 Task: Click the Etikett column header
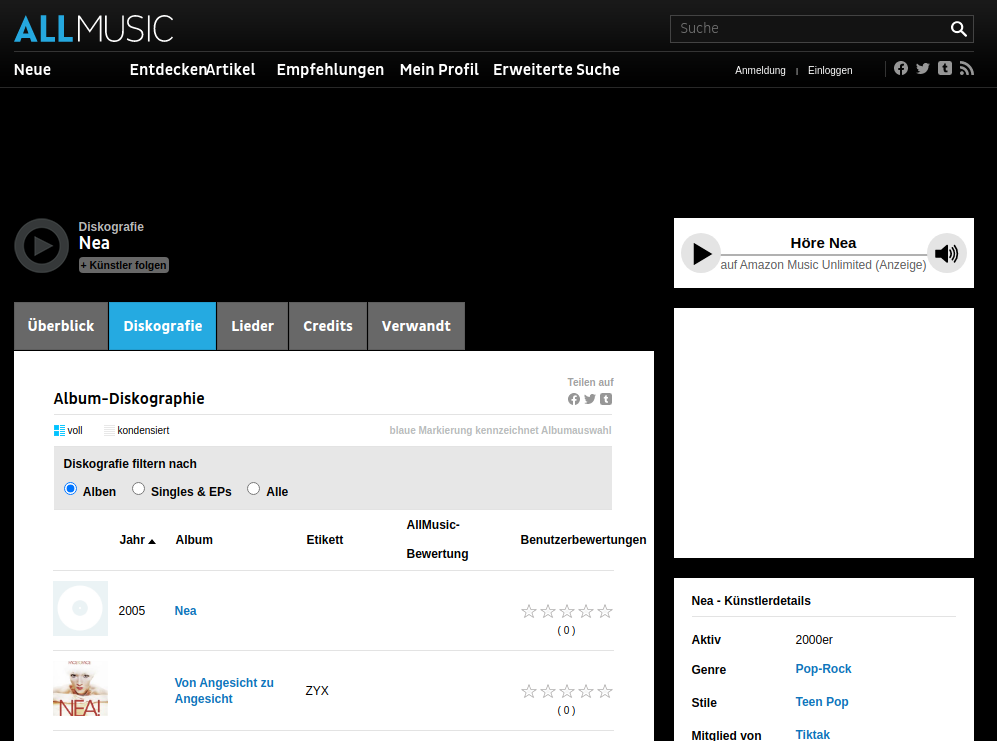click(x=325, y=540)
